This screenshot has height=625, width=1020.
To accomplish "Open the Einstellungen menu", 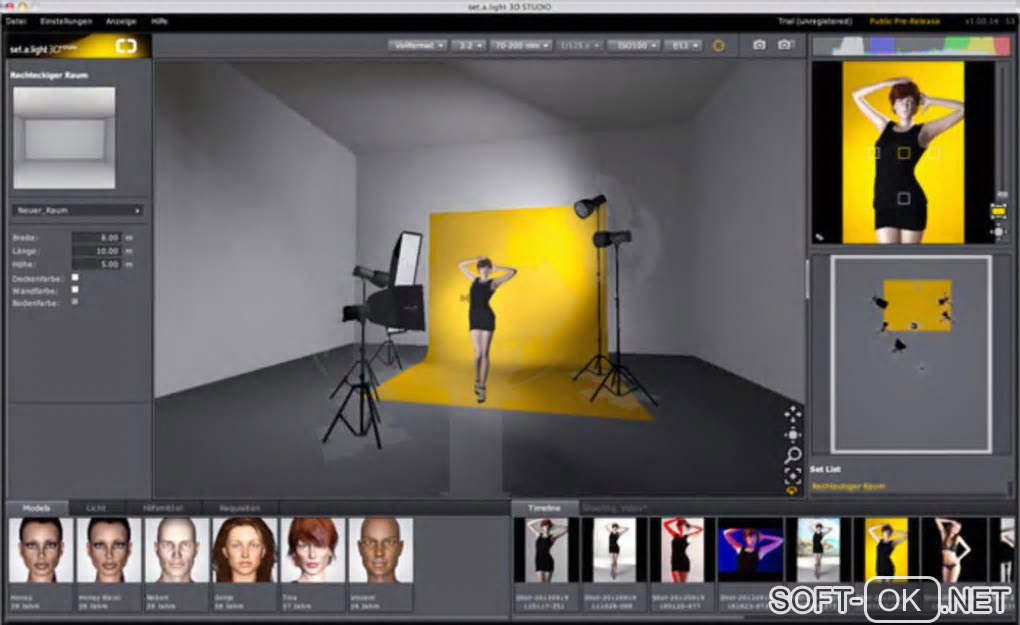I will [x=66, y=21].
